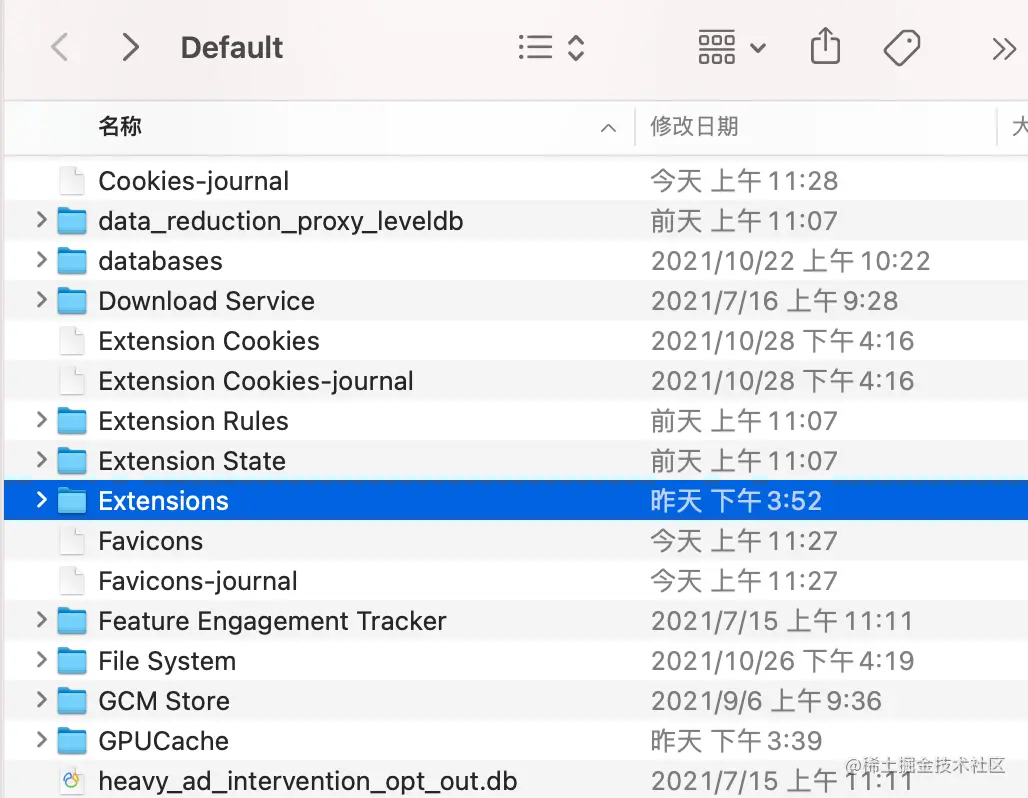1028x798 pixels.
Task: Go forward with the right chevron
Action: point(130,48)
